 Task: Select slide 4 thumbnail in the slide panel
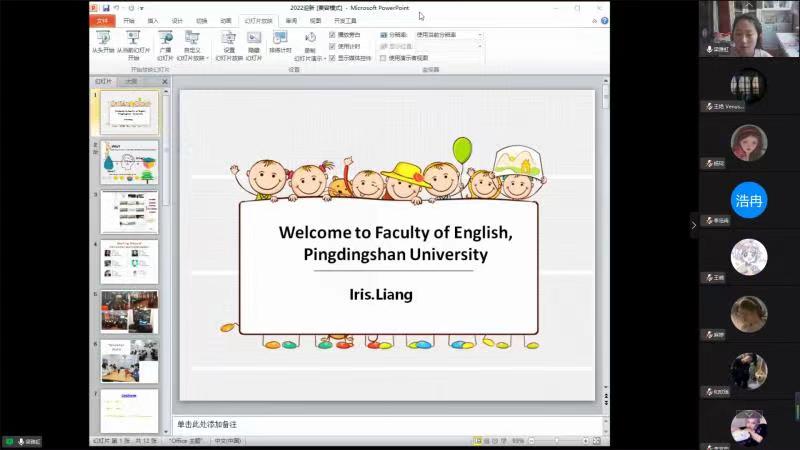point(129,261)
